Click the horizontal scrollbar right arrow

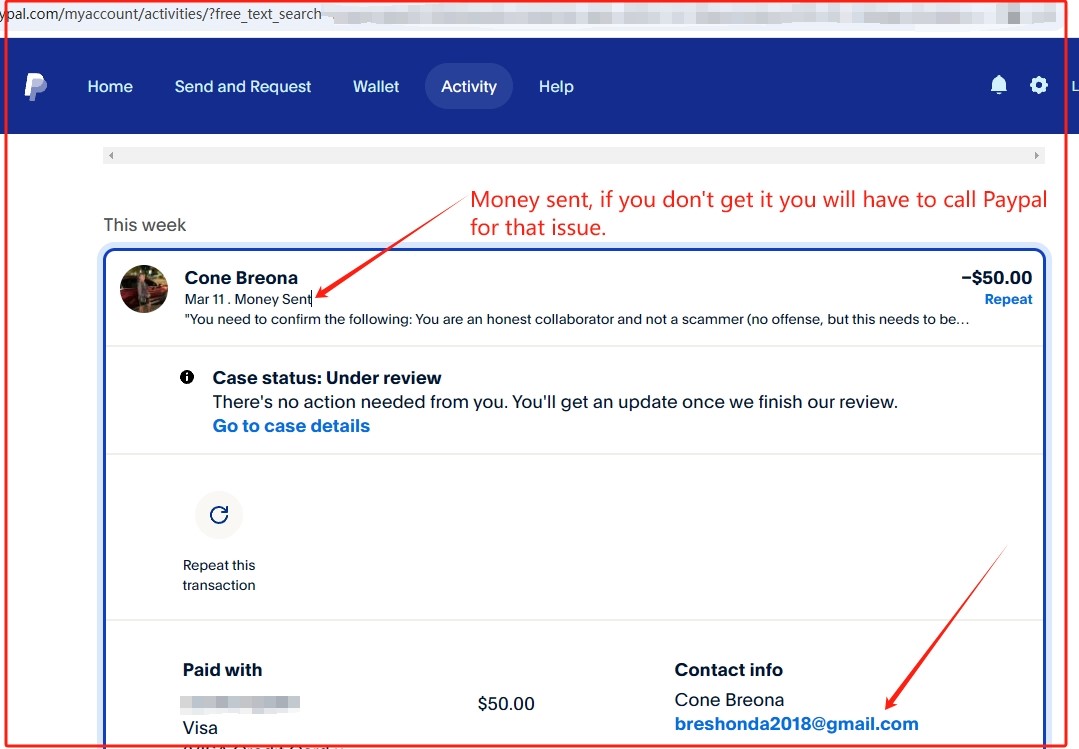(x=1036, y=156)
